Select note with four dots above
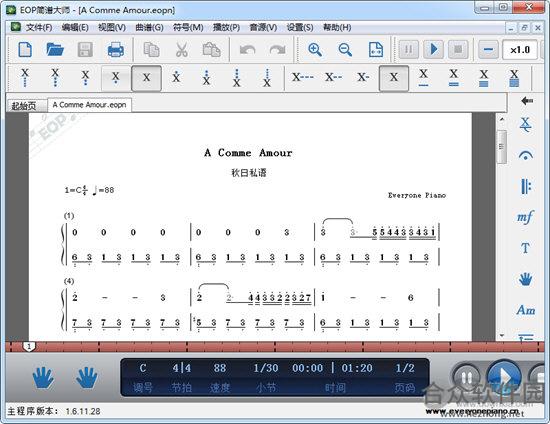Screen dimensions: 550x424 coord(267,78)
